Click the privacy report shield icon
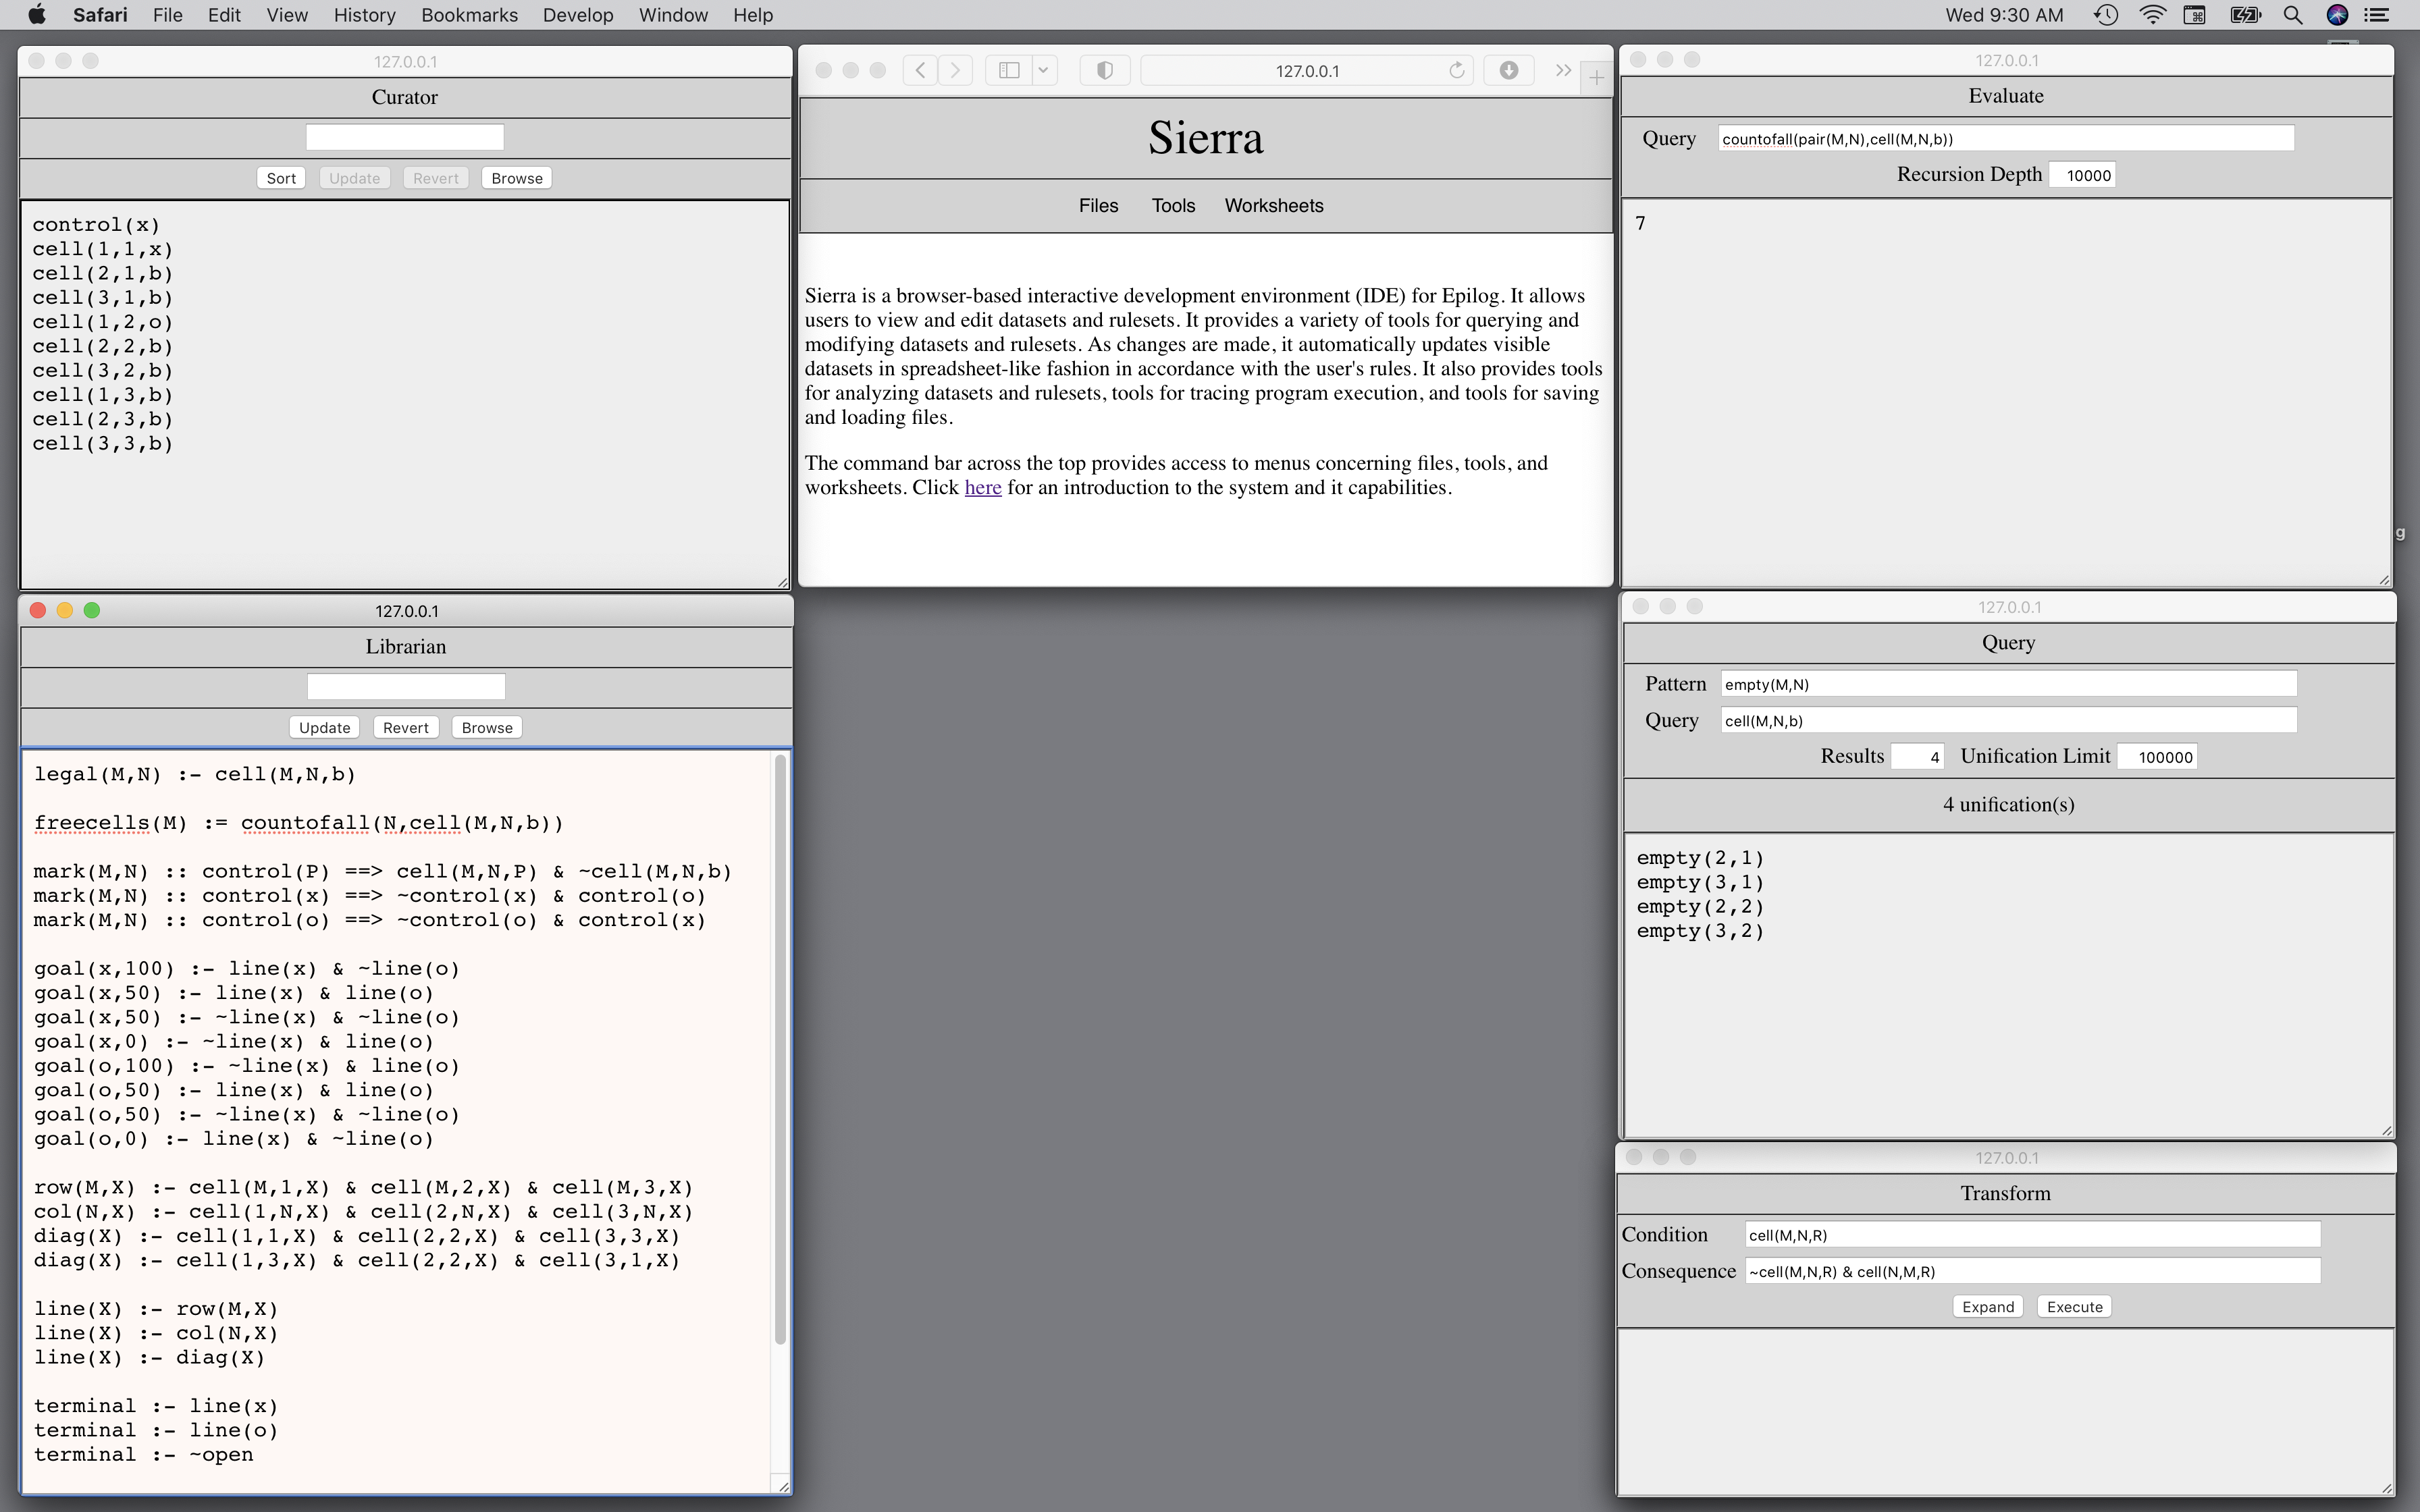The width and height of the screenshot is (2420, 1512). pos(1104,70)
